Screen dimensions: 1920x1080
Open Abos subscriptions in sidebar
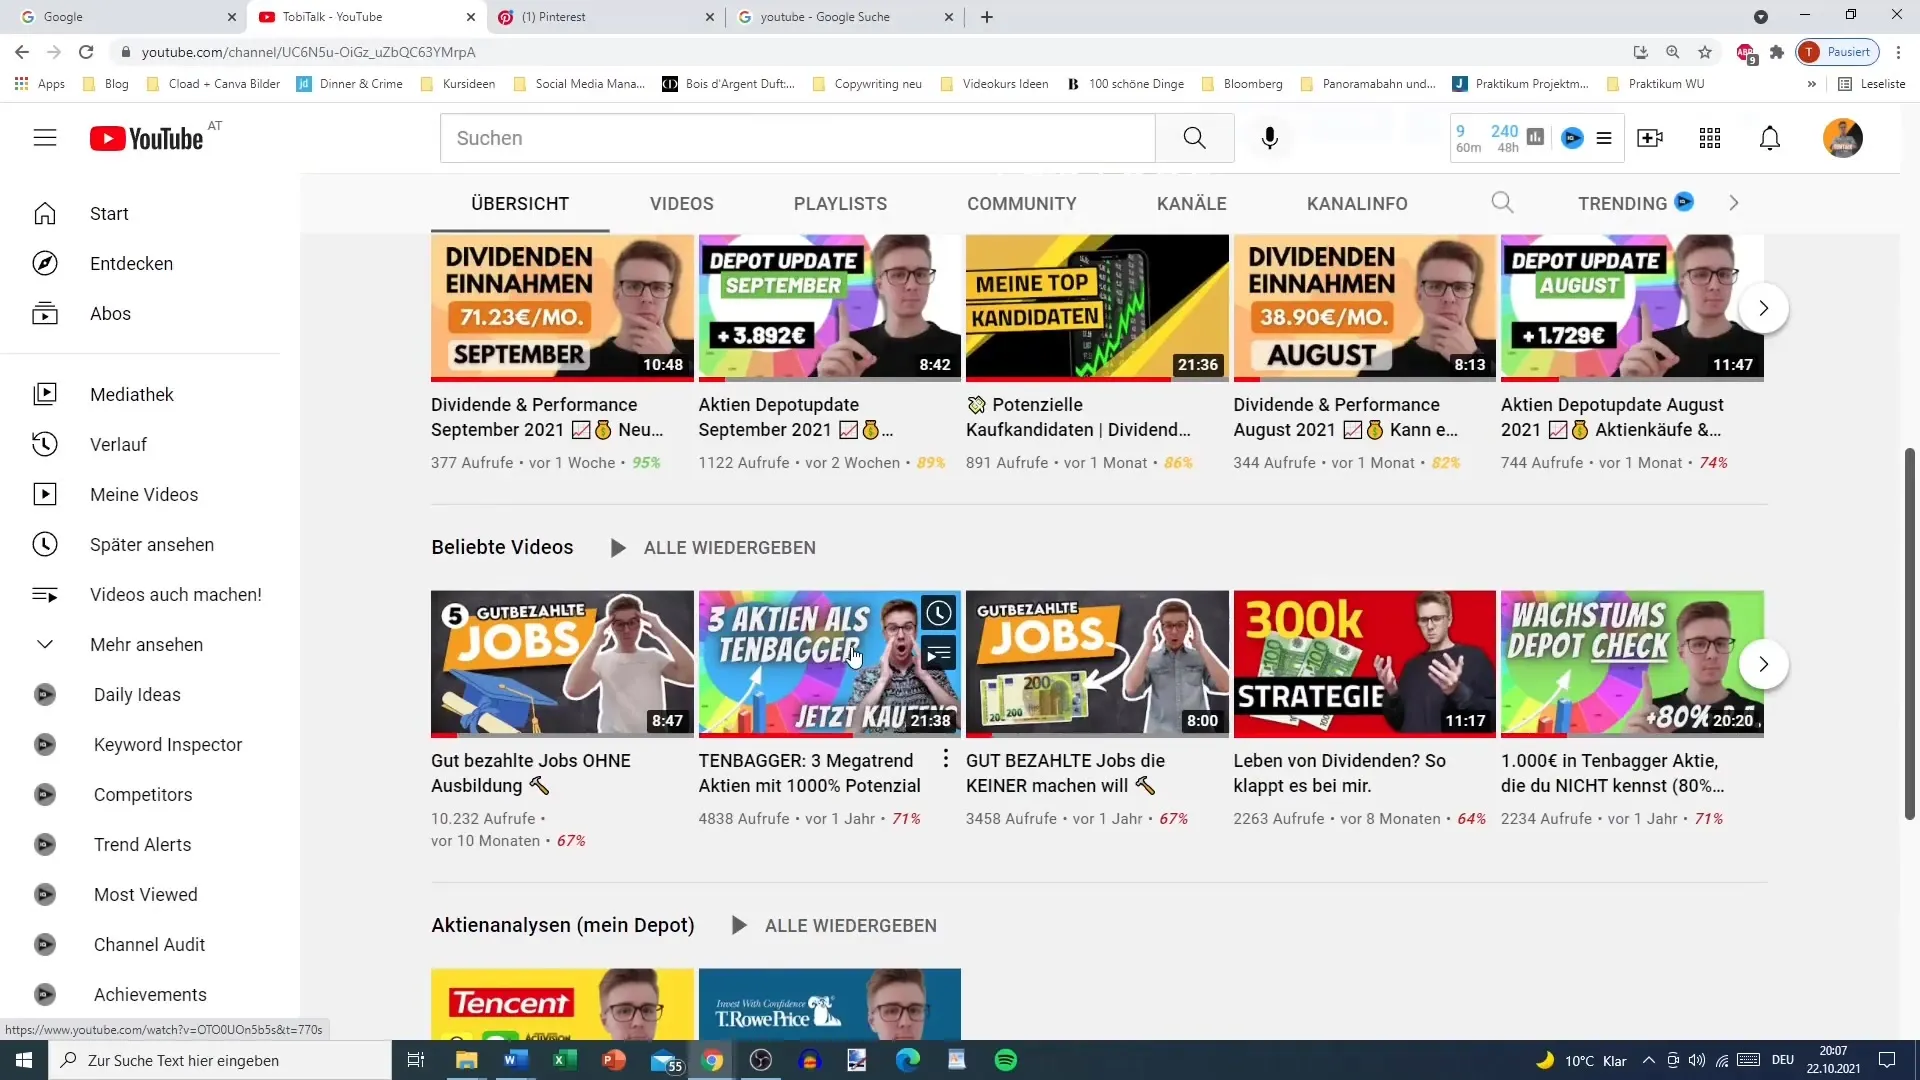click(x=110, y=313)
